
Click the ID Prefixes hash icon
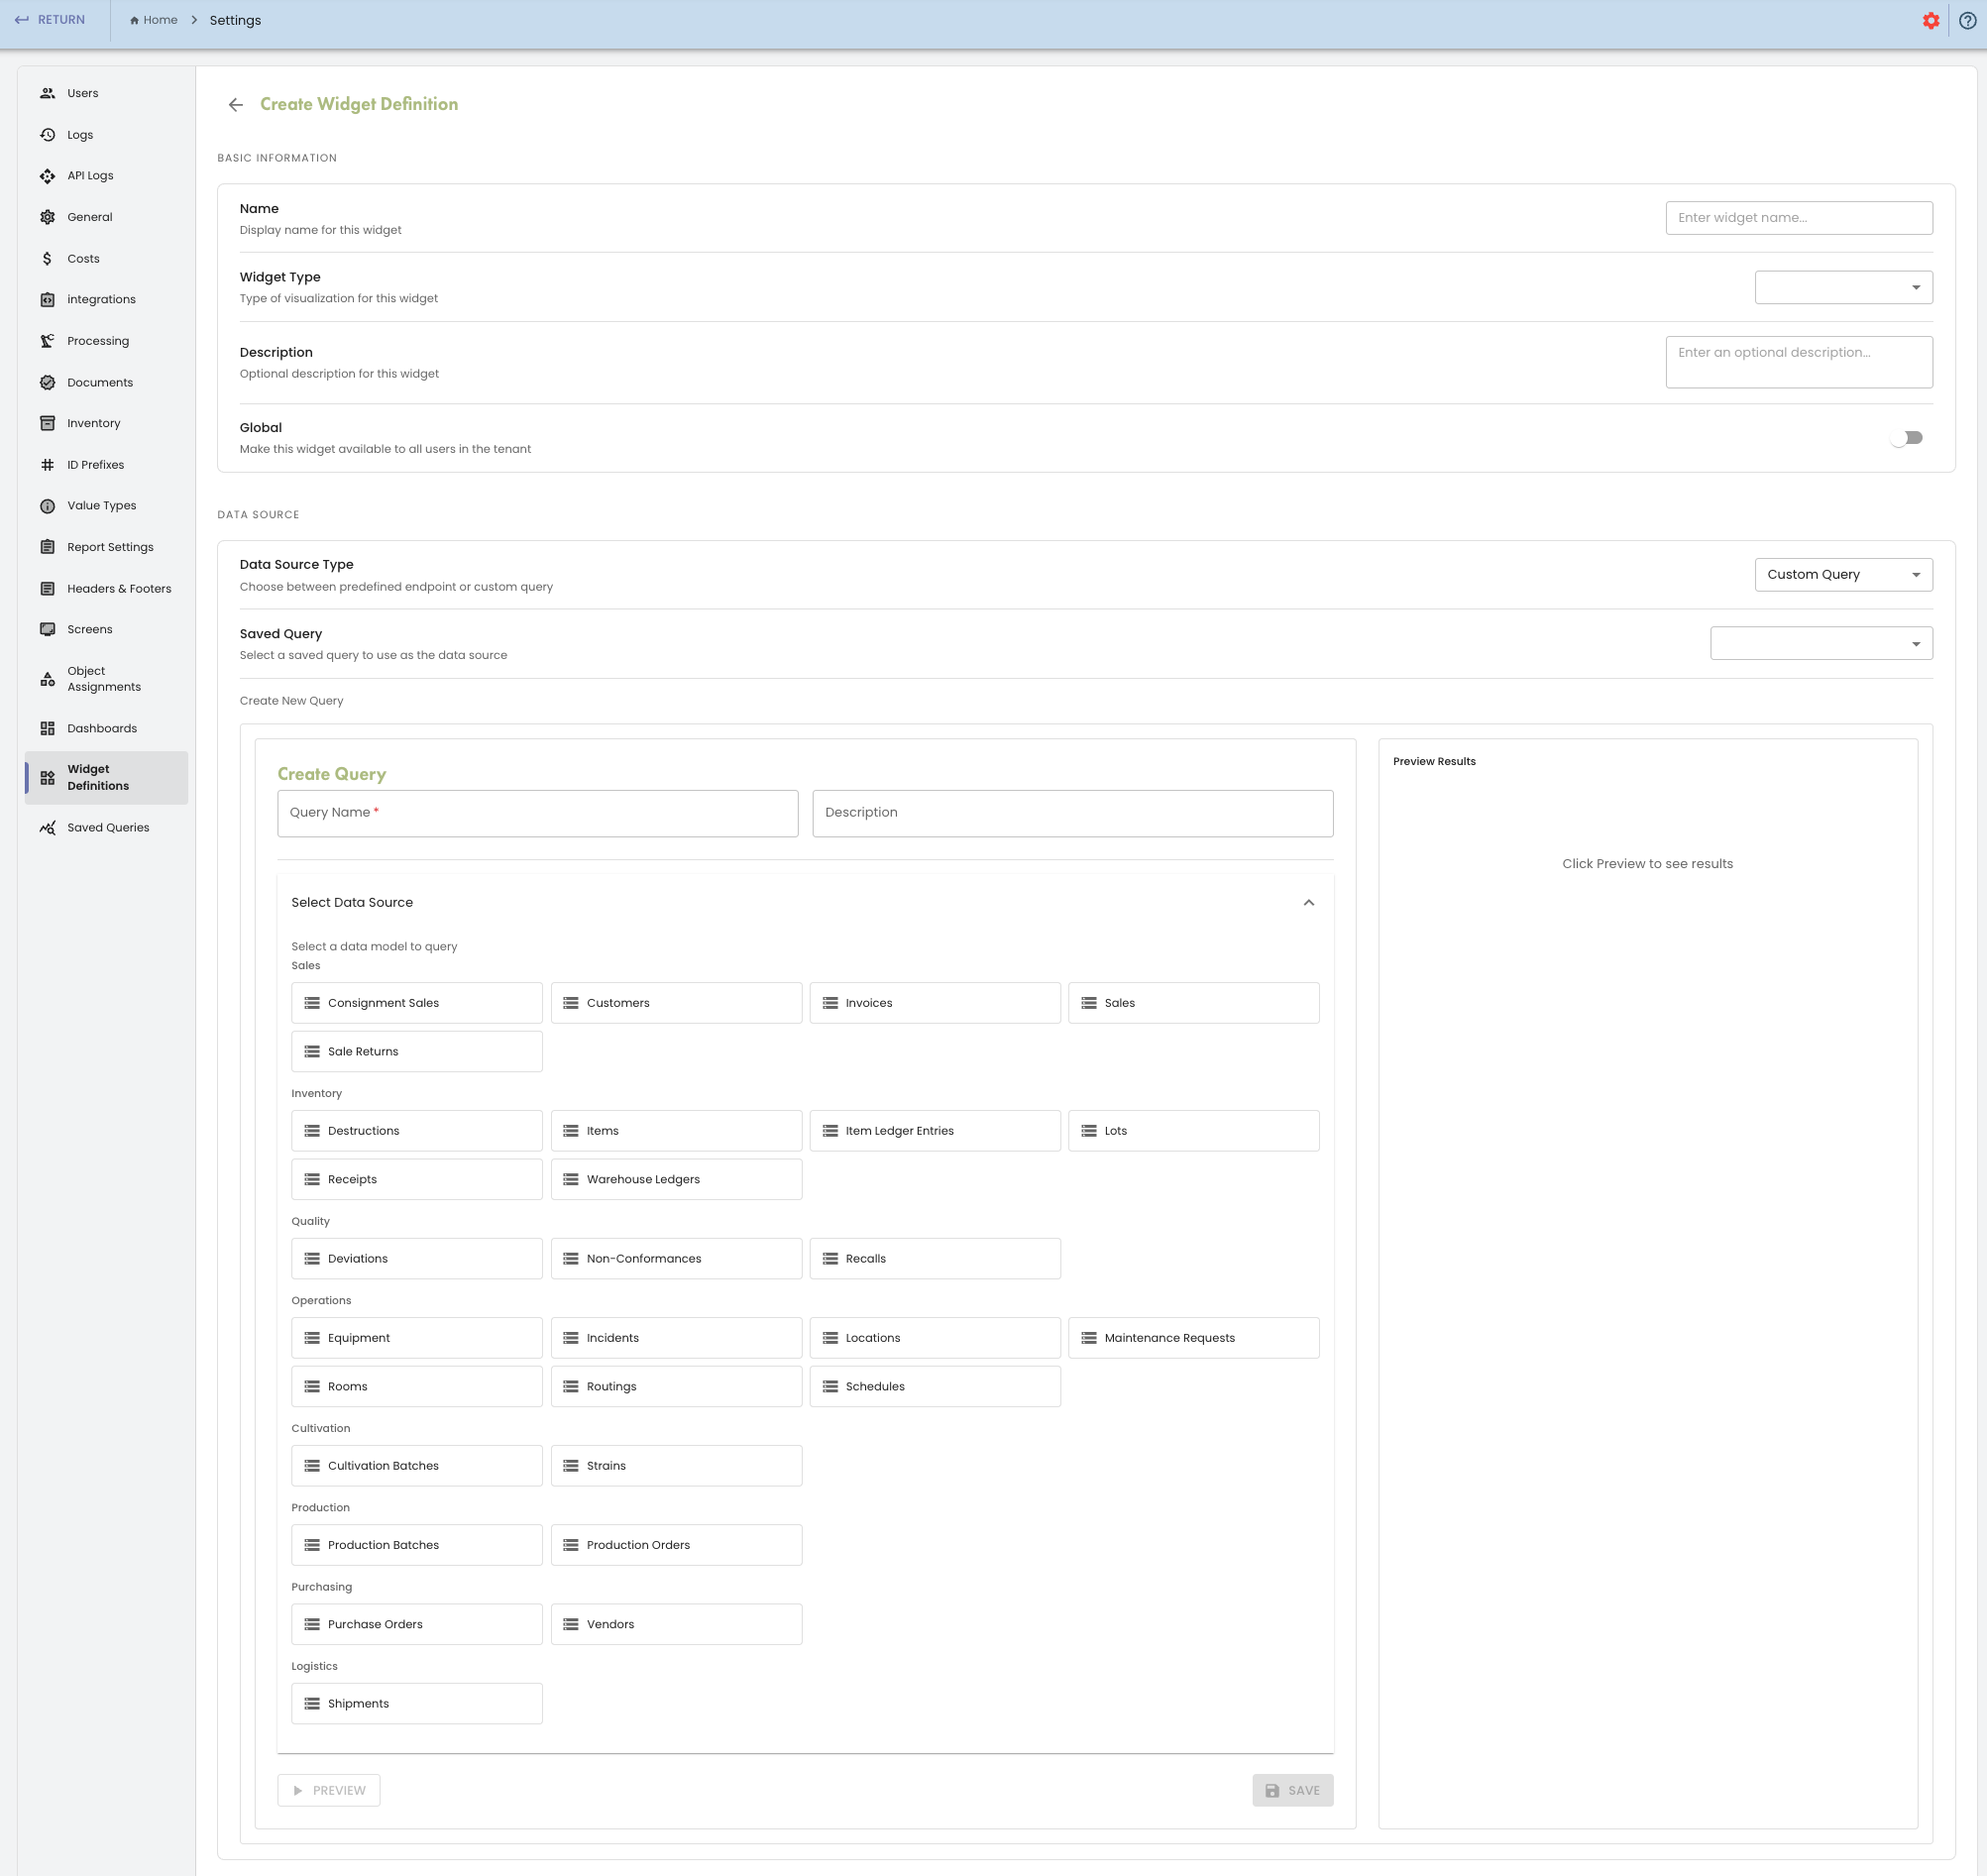click(47, 465)
